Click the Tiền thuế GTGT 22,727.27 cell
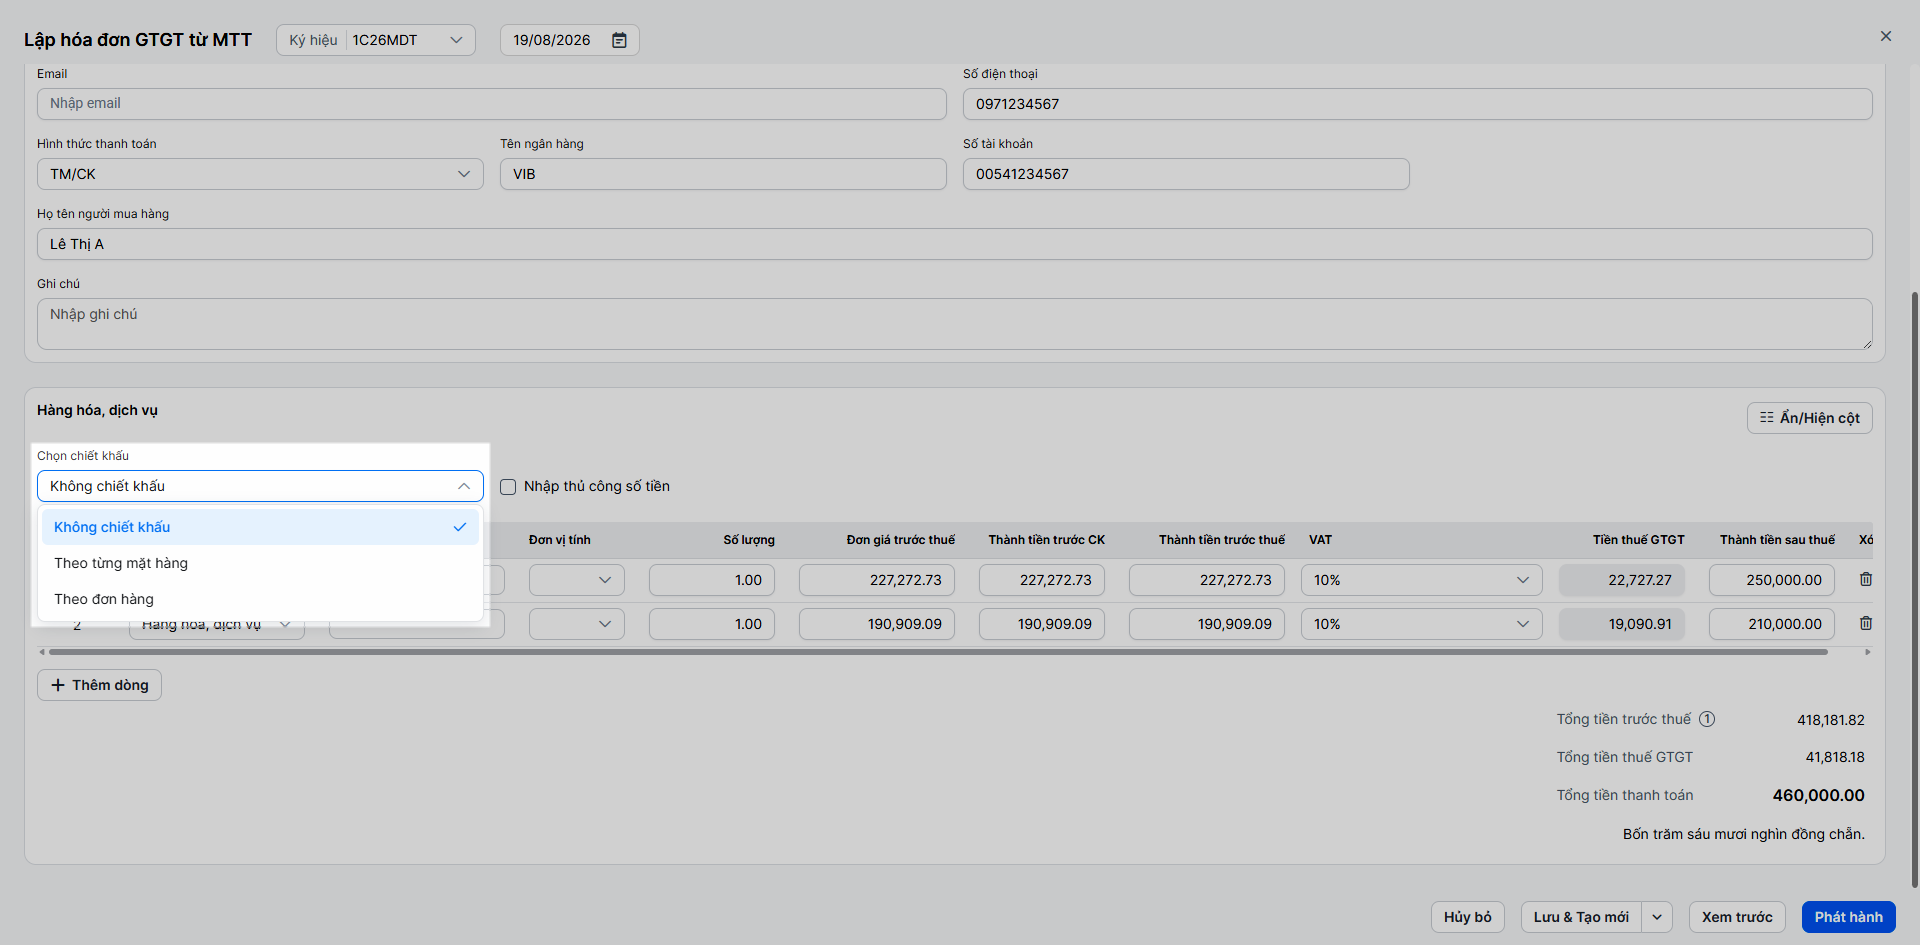 (x=1621, y=580)
